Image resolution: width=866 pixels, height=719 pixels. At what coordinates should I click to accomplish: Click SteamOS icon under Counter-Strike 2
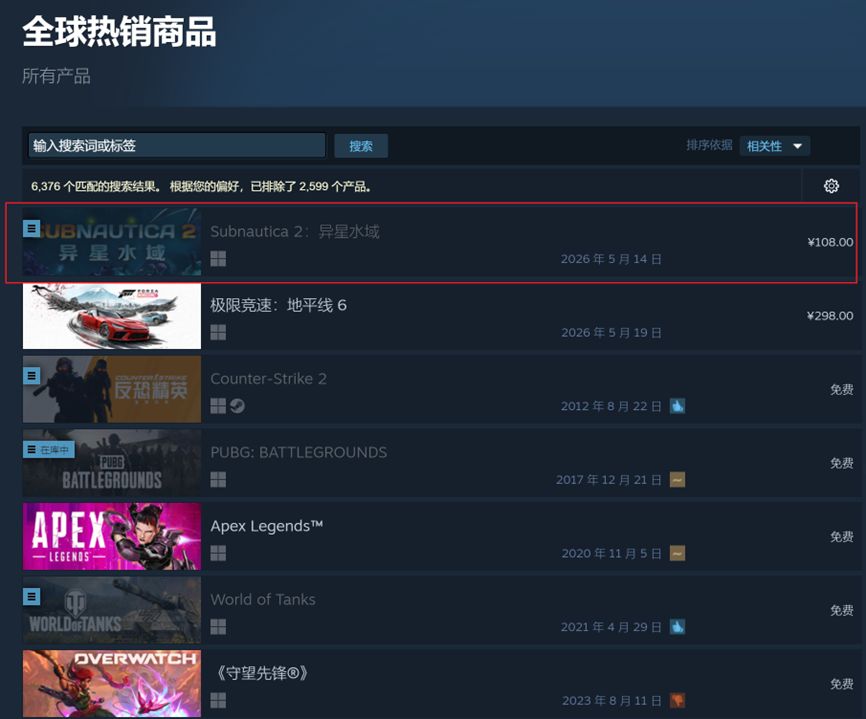(237, 406)
